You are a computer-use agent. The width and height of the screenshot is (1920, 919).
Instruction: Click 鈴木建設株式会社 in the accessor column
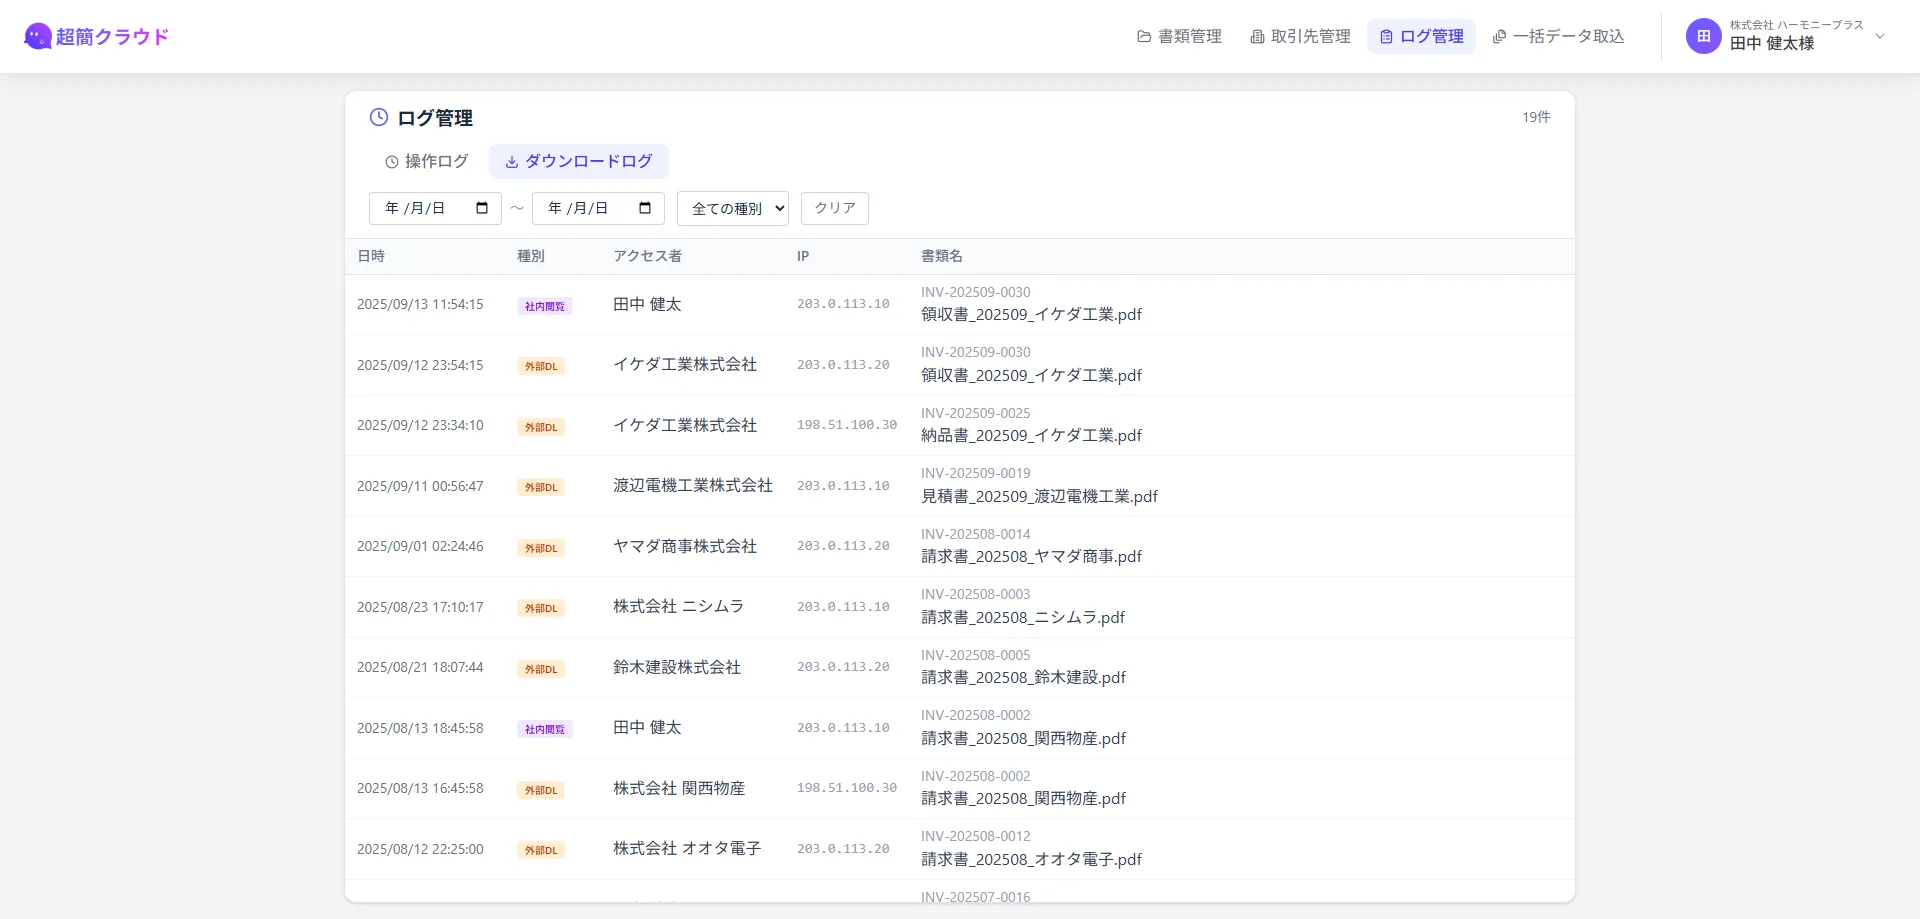click(677, 667)
